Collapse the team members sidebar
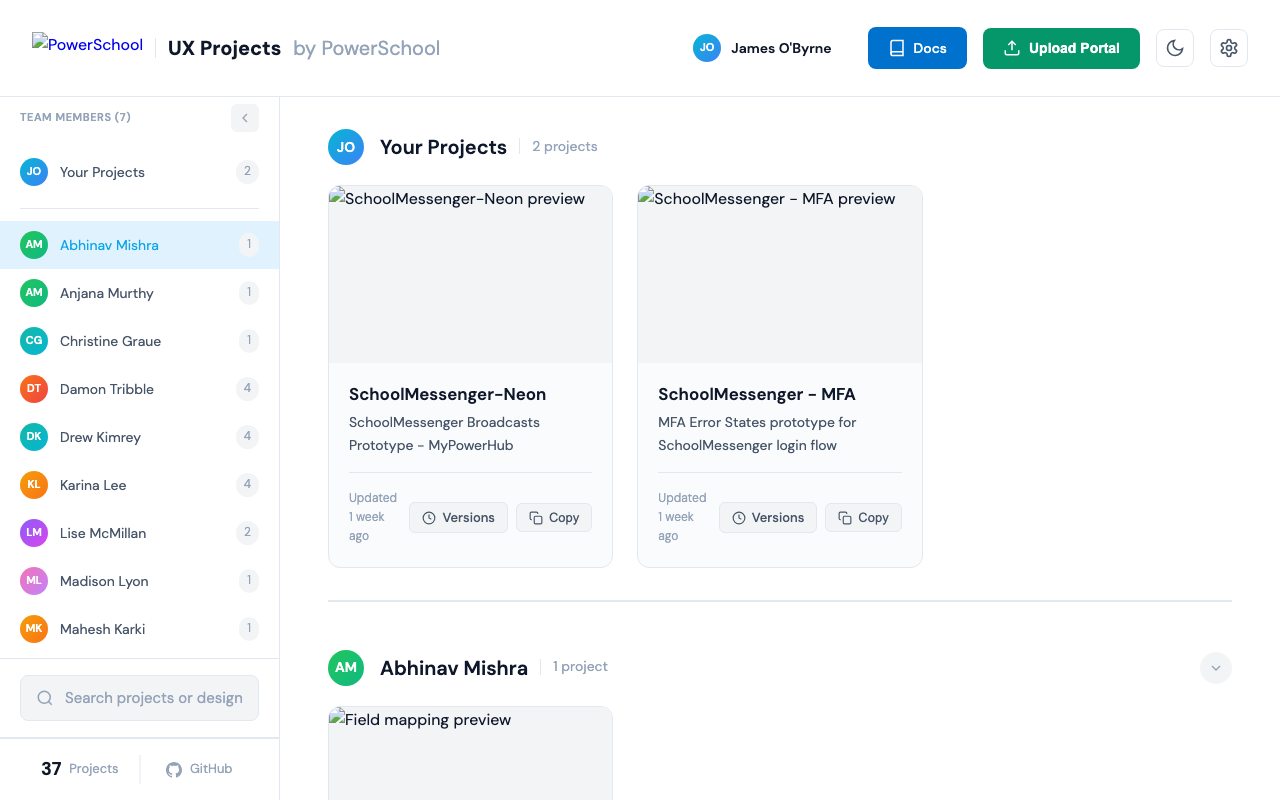The image size is (1280, 800). 244,117
